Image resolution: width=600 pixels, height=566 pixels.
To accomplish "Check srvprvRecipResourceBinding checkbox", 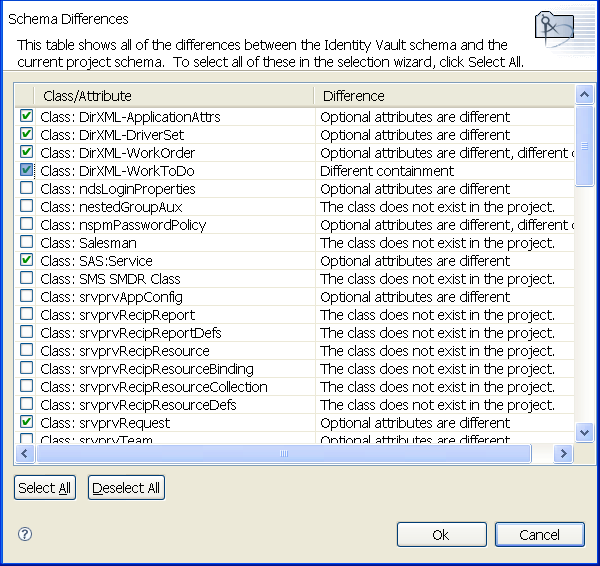I will tap(26, 367).
